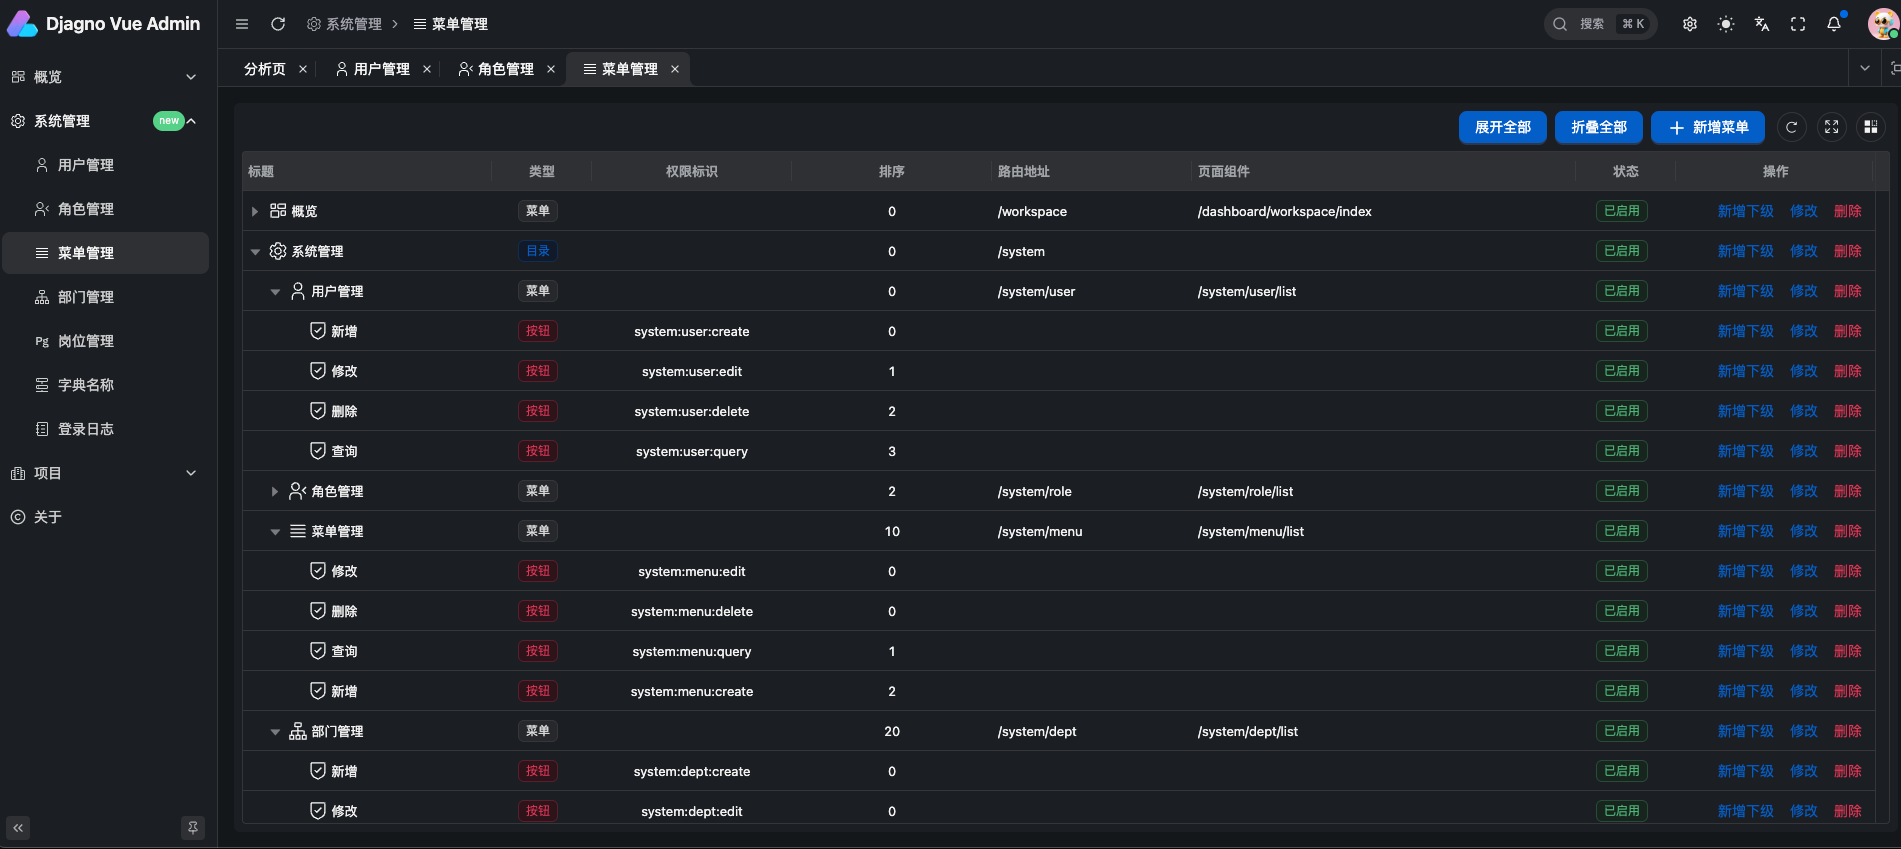
Task: Open the table column settings grid icon
Action: click(x=1871, y=127)
